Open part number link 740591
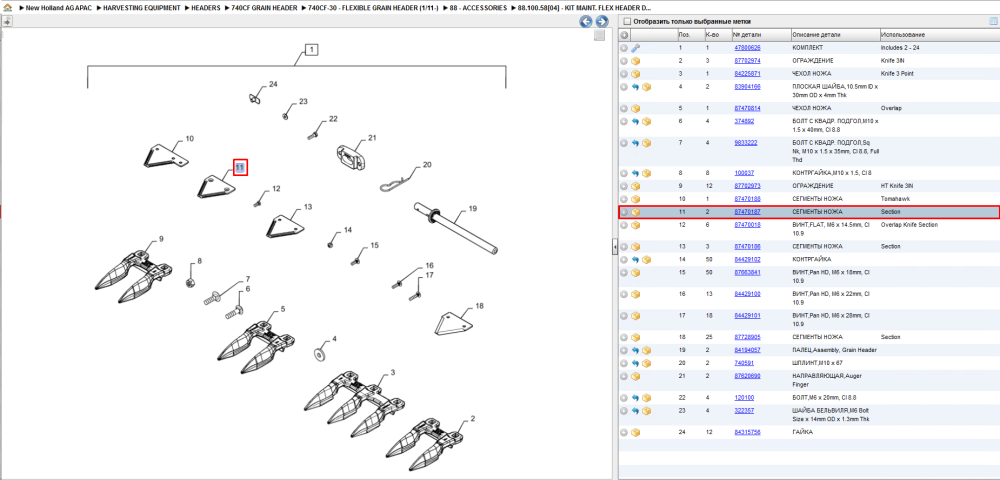The height and width of the screenshot is (480, 1000). click(x=744, y=363)
